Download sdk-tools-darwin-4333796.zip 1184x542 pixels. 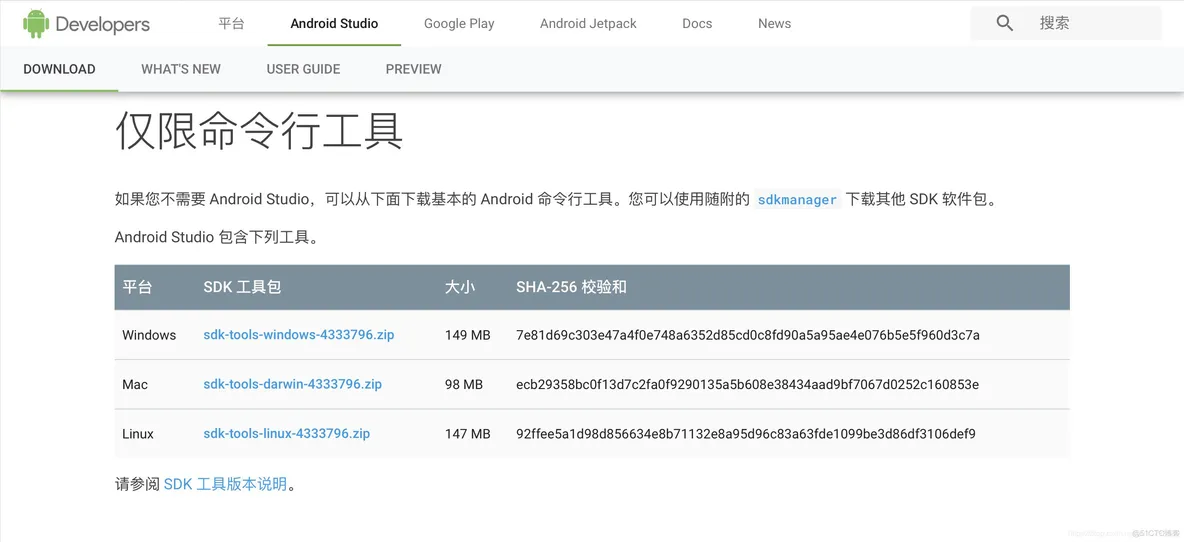pos(293,384)
